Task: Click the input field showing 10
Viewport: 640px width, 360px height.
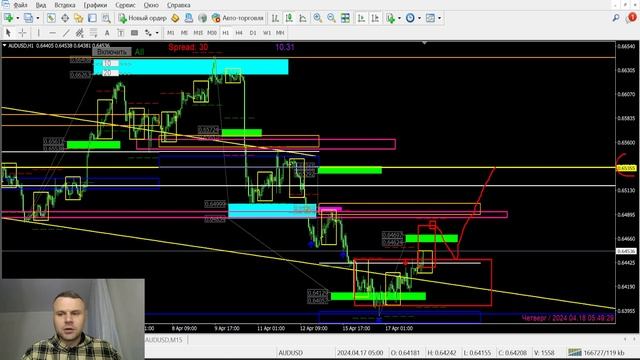Action: pos(110,63)
